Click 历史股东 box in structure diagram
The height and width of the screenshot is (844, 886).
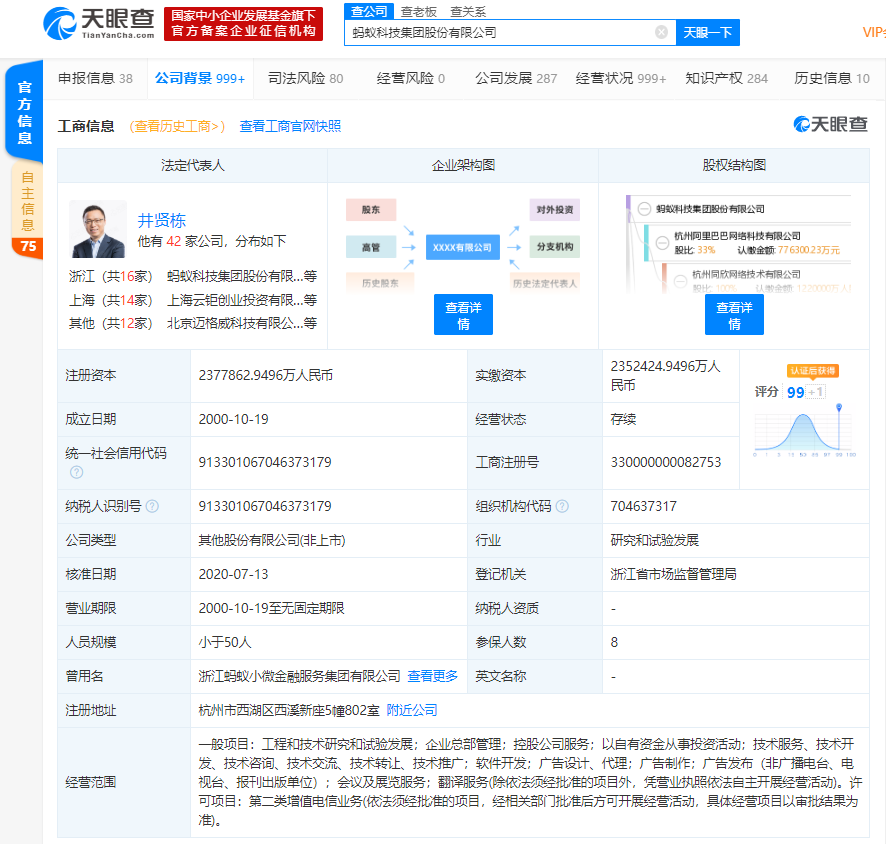(x=380, y=283)
